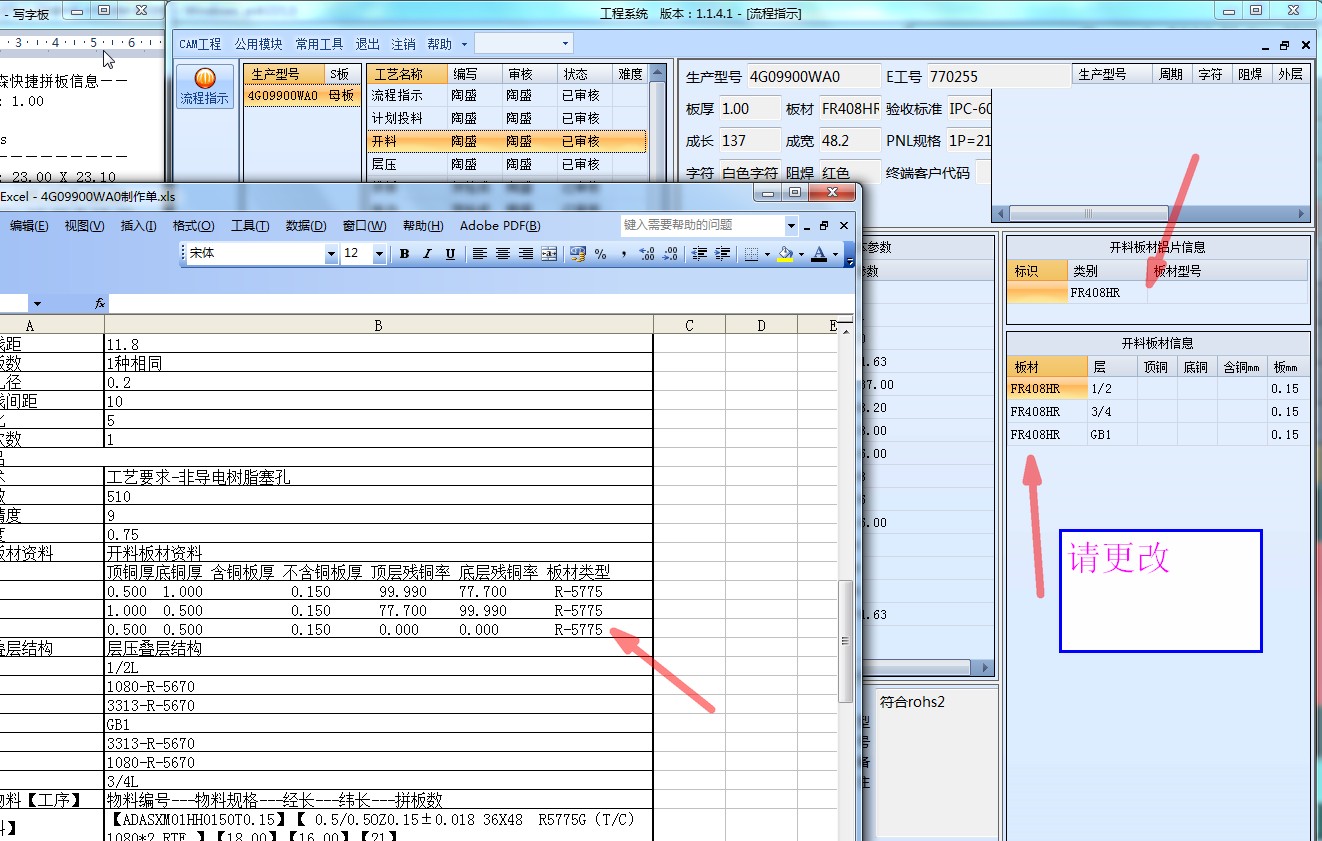Select the 开料 process row

point(506,142)
